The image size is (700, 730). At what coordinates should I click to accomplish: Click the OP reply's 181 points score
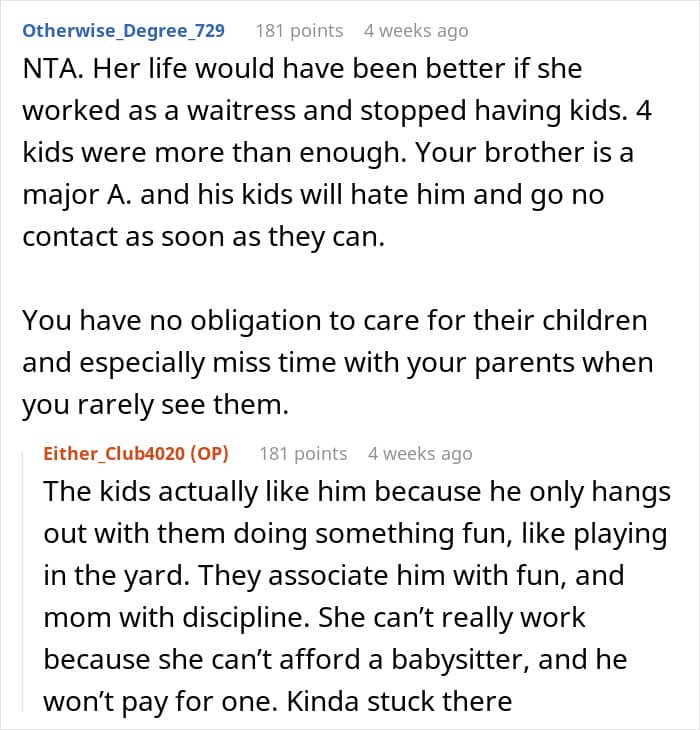coord(303,453)
